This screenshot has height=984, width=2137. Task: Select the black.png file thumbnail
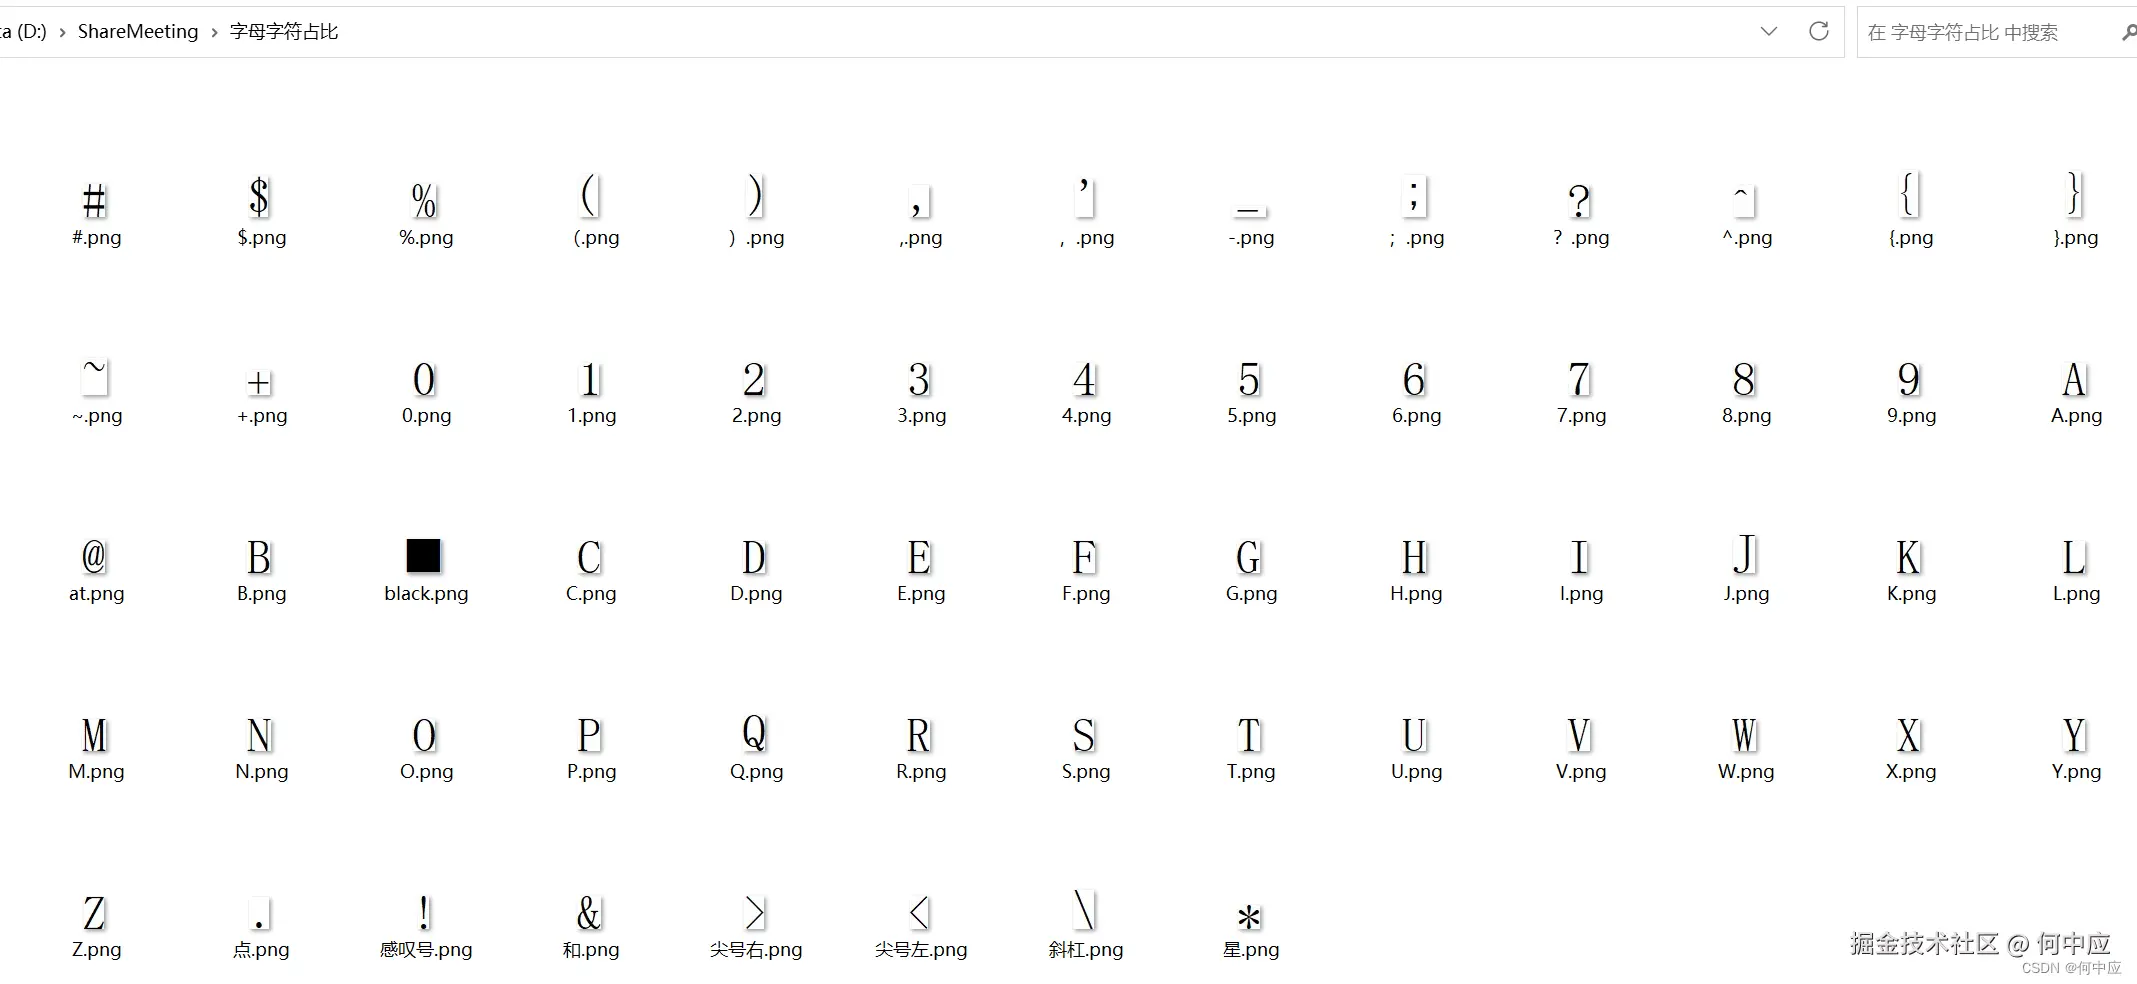tap(424, 557)
